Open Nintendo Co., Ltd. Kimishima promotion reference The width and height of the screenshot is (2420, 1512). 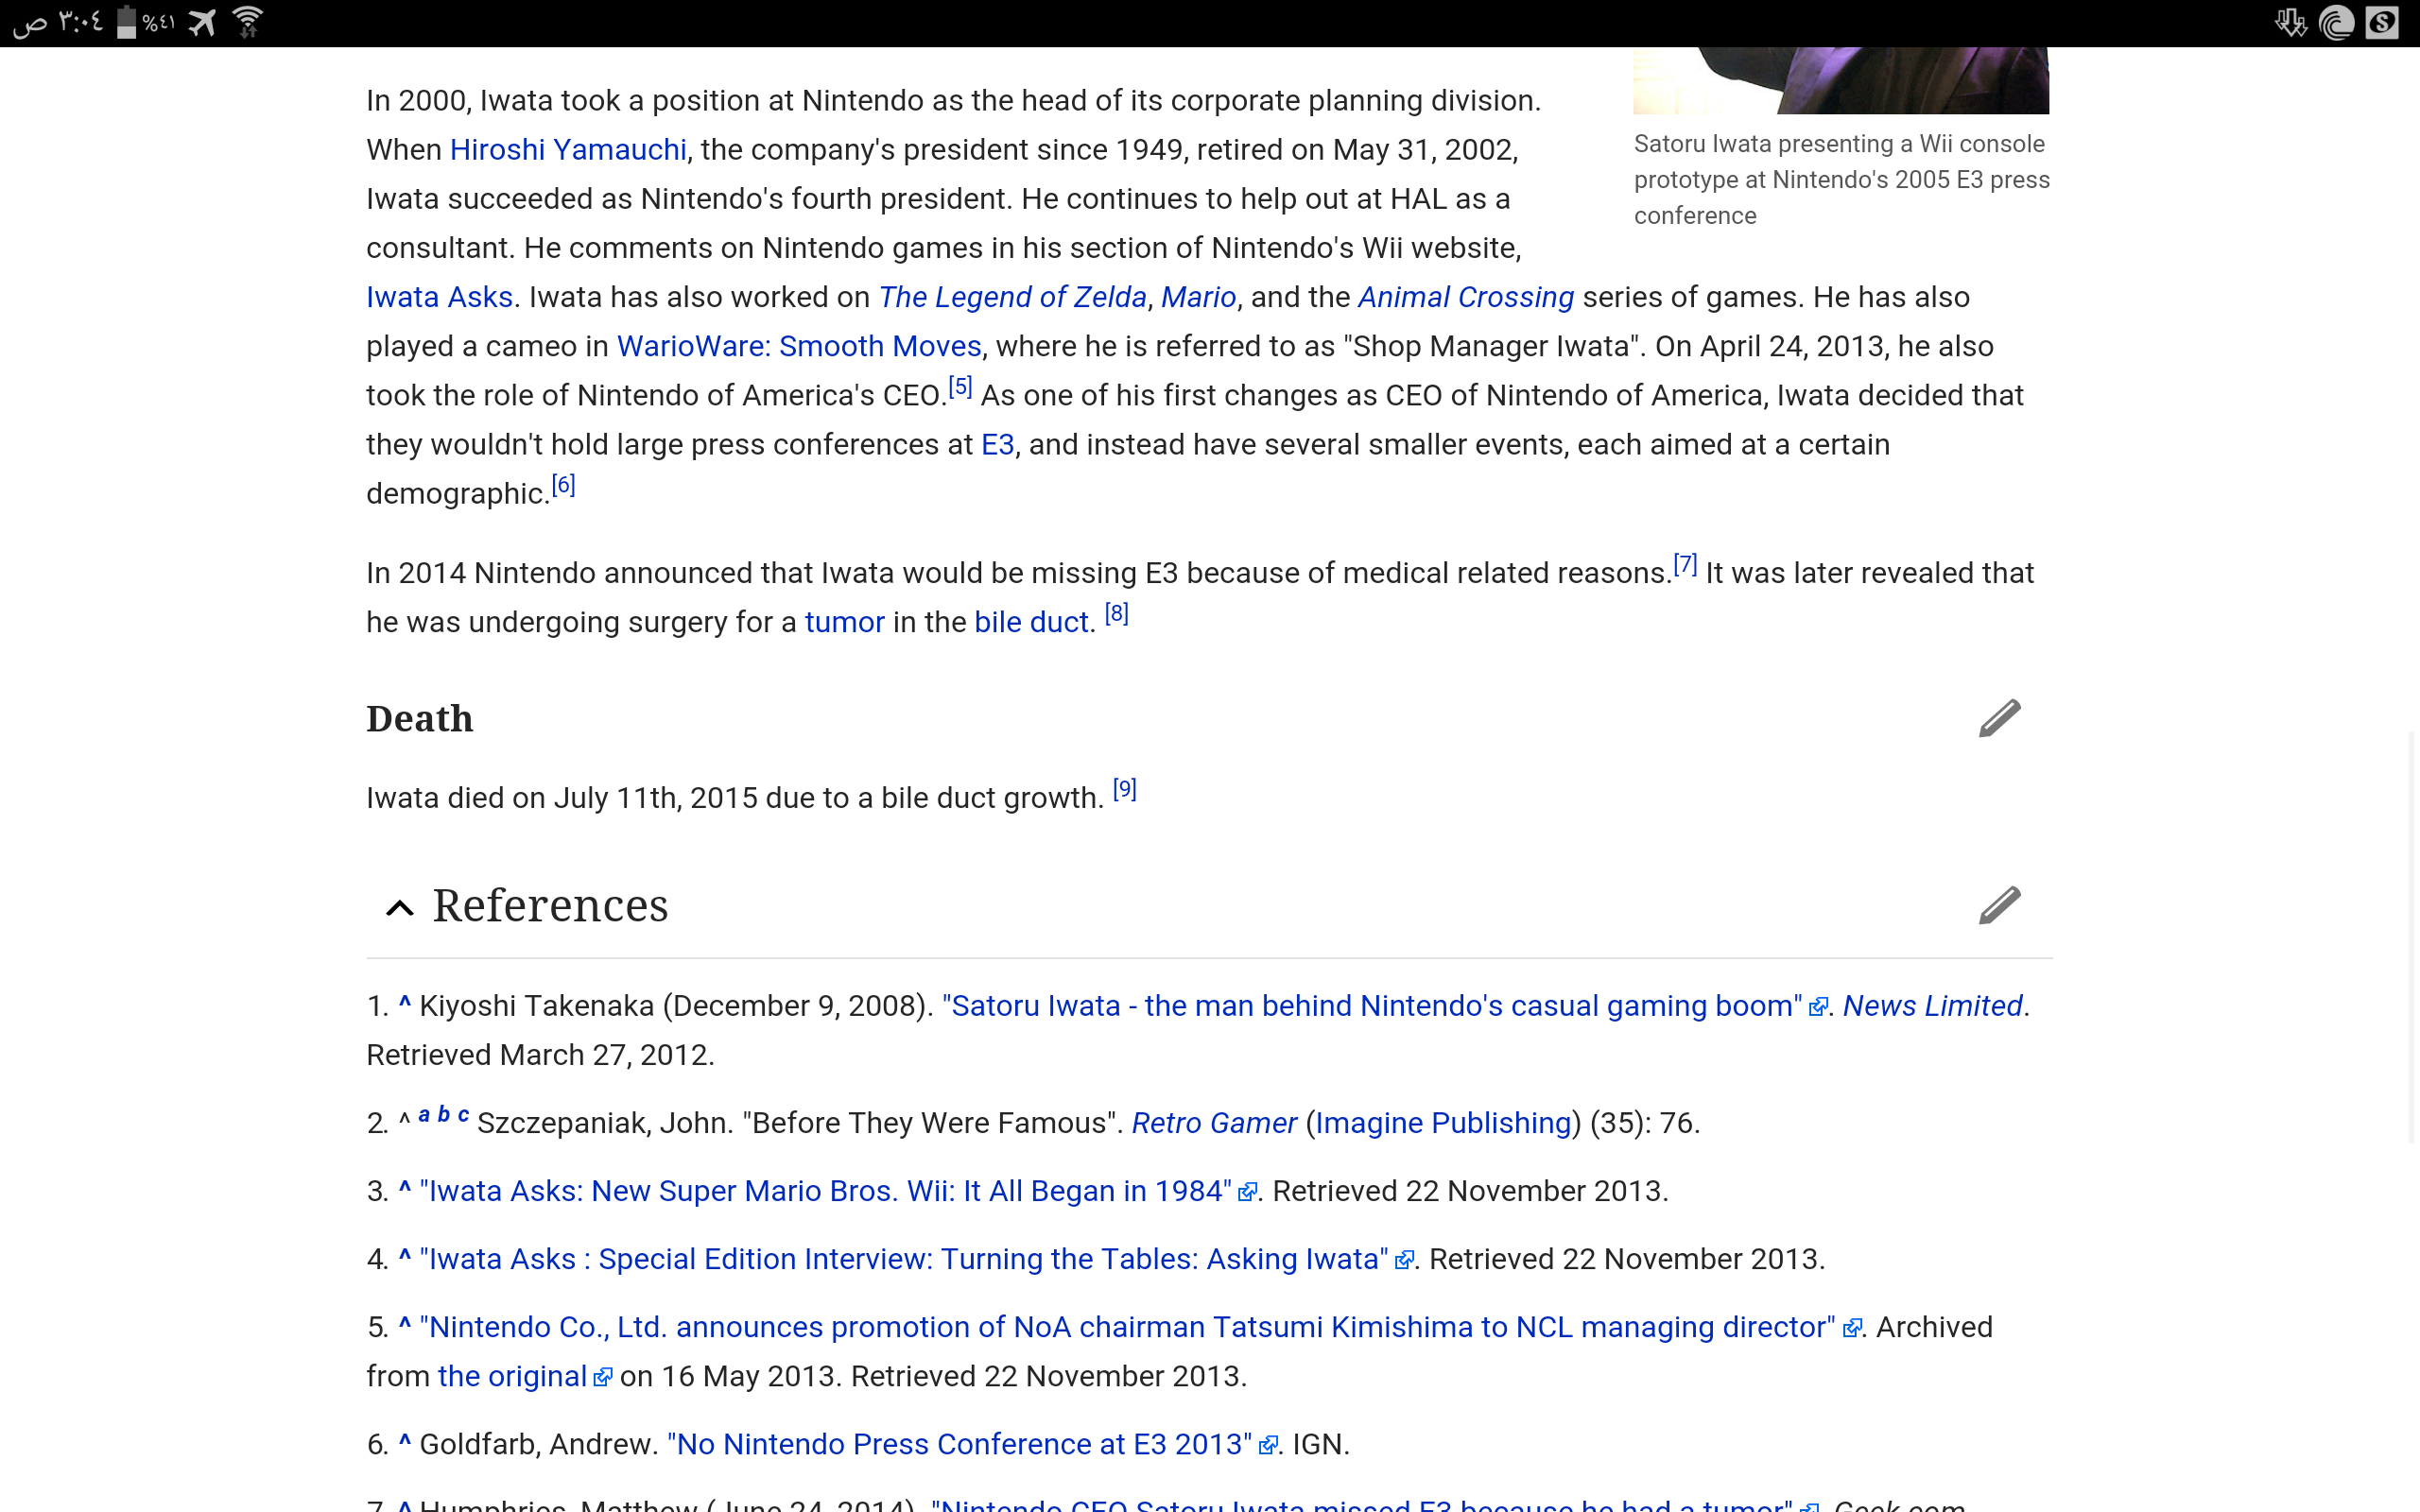tap(1128, 1327)
